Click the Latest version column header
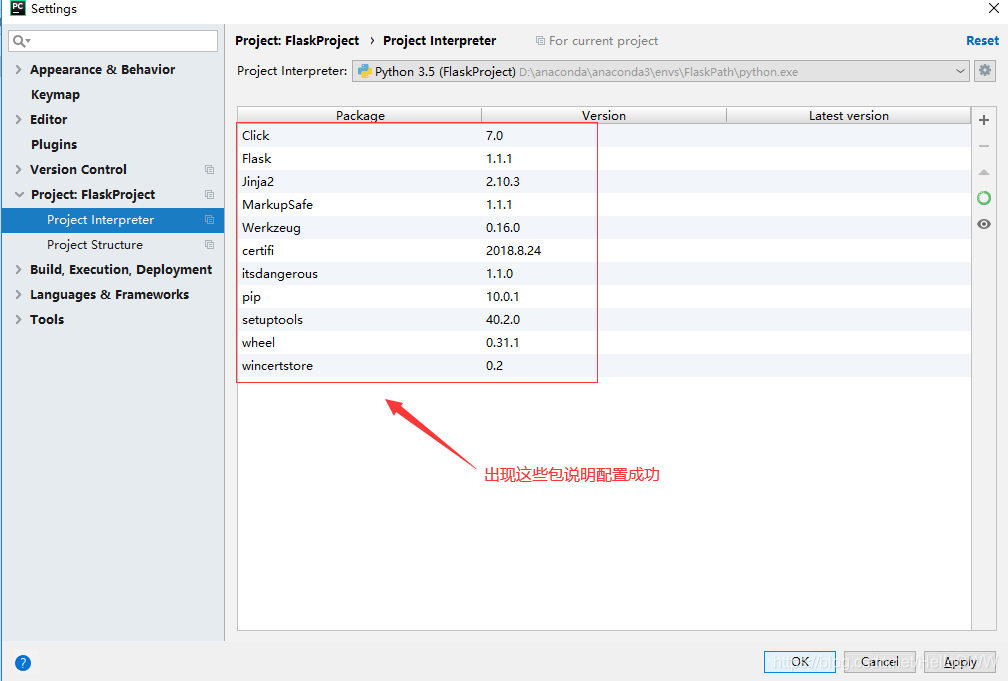 click(x=849, y=116)
